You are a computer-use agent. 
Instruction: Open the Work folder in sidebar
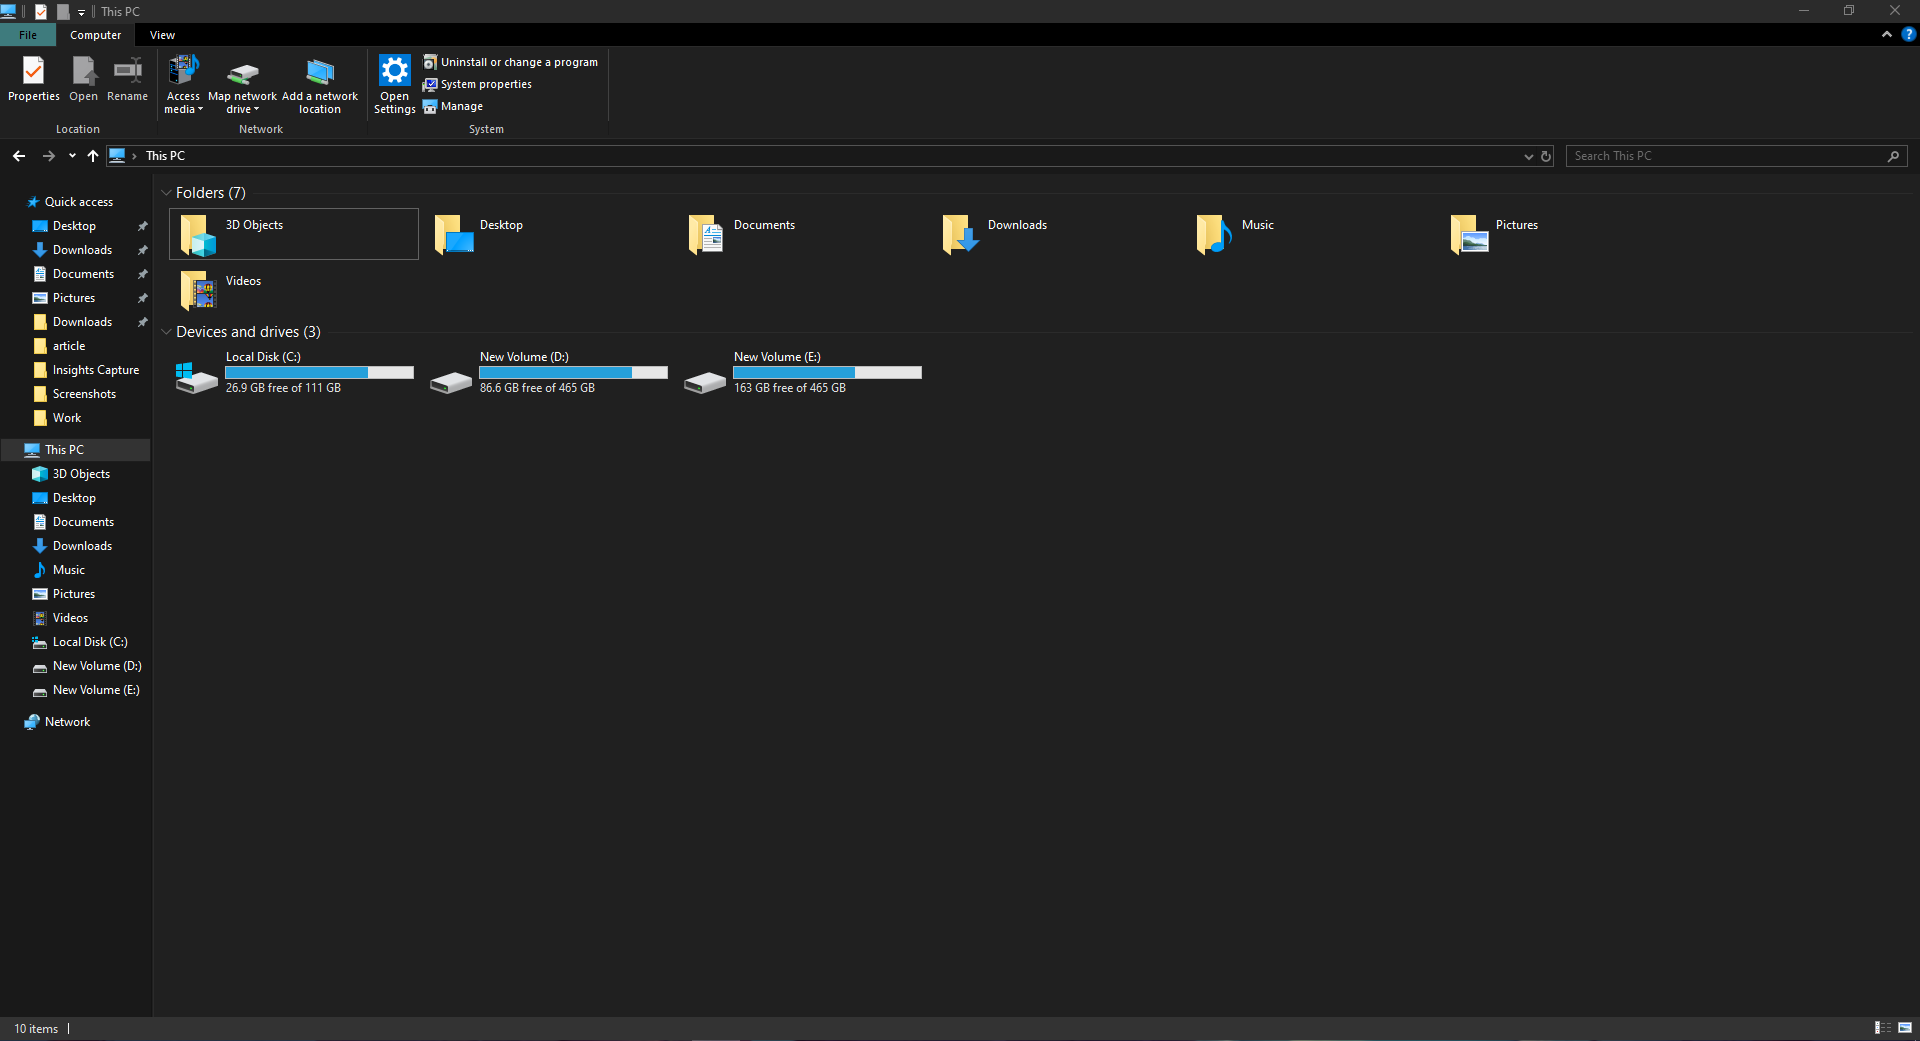[67, 418]
